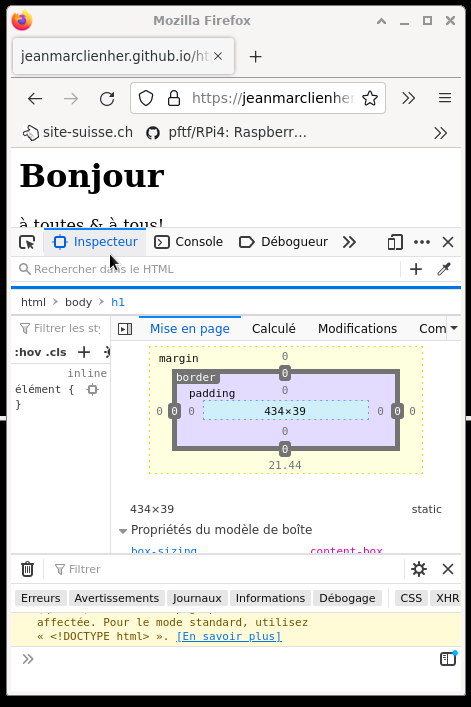Close the jeanmarclienher.github.io tab
471x707 pixels.
pyautogui.click(x=218, y=56)
